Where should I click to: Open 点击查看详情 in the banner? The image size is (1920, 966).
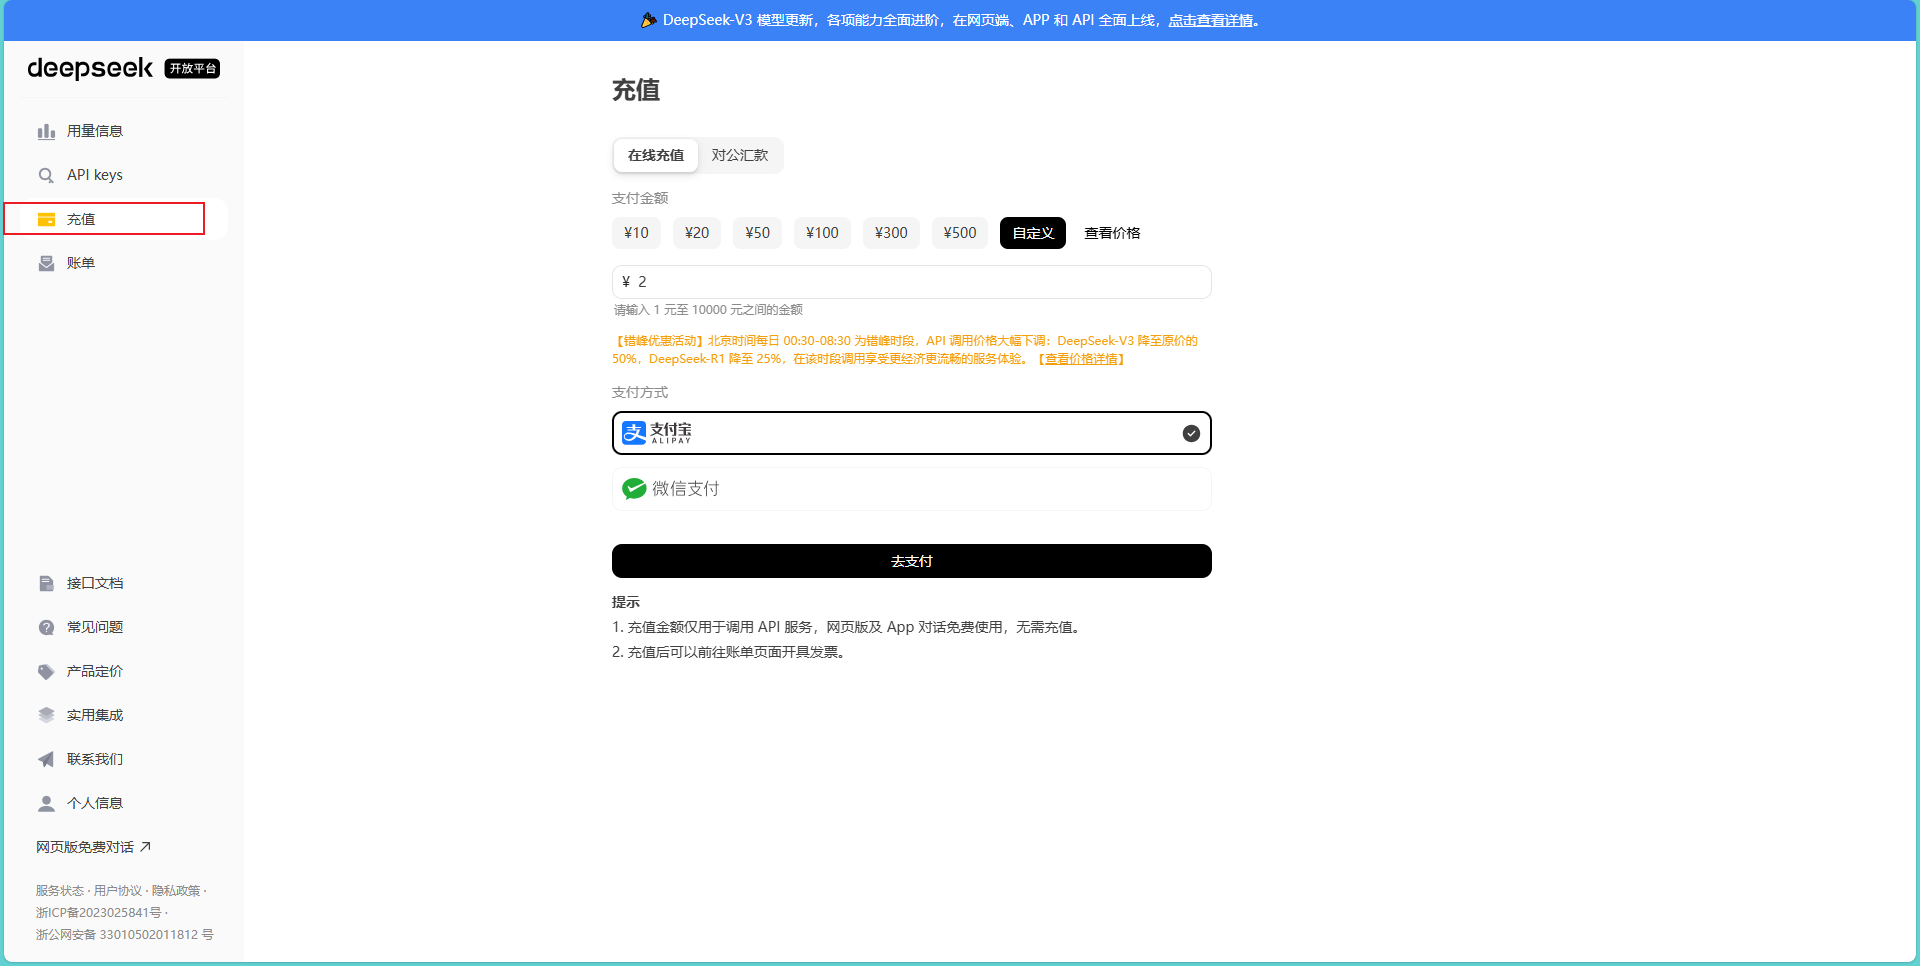pyautogui.click(x=1211, y=20)
